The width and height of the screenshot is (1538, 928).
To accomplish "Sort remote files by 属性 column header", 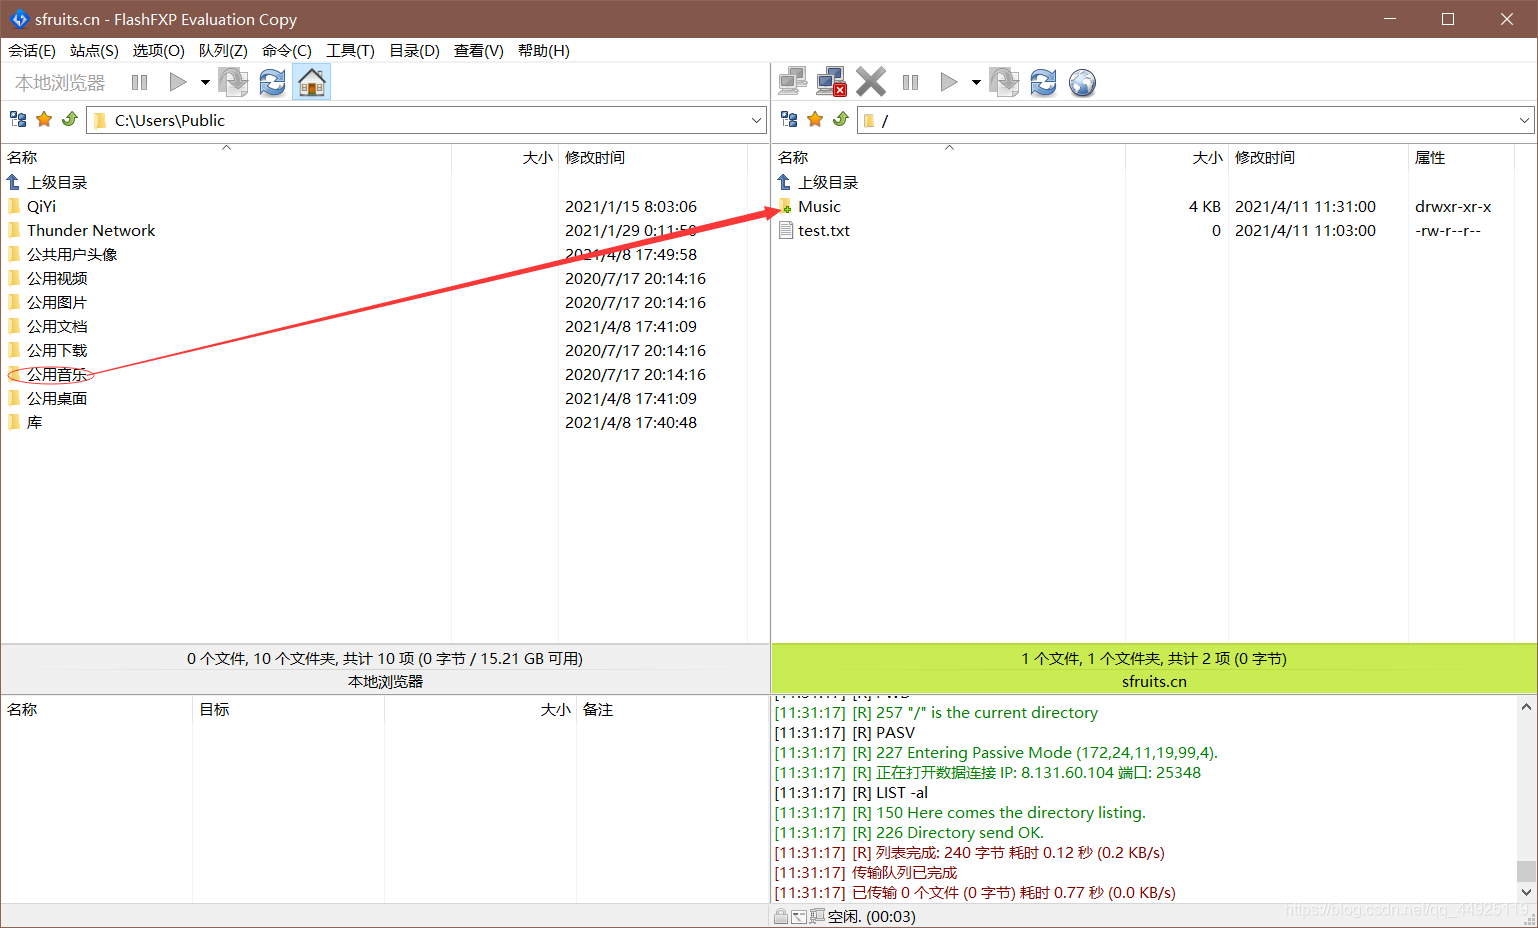I will tap(1461, 158).
